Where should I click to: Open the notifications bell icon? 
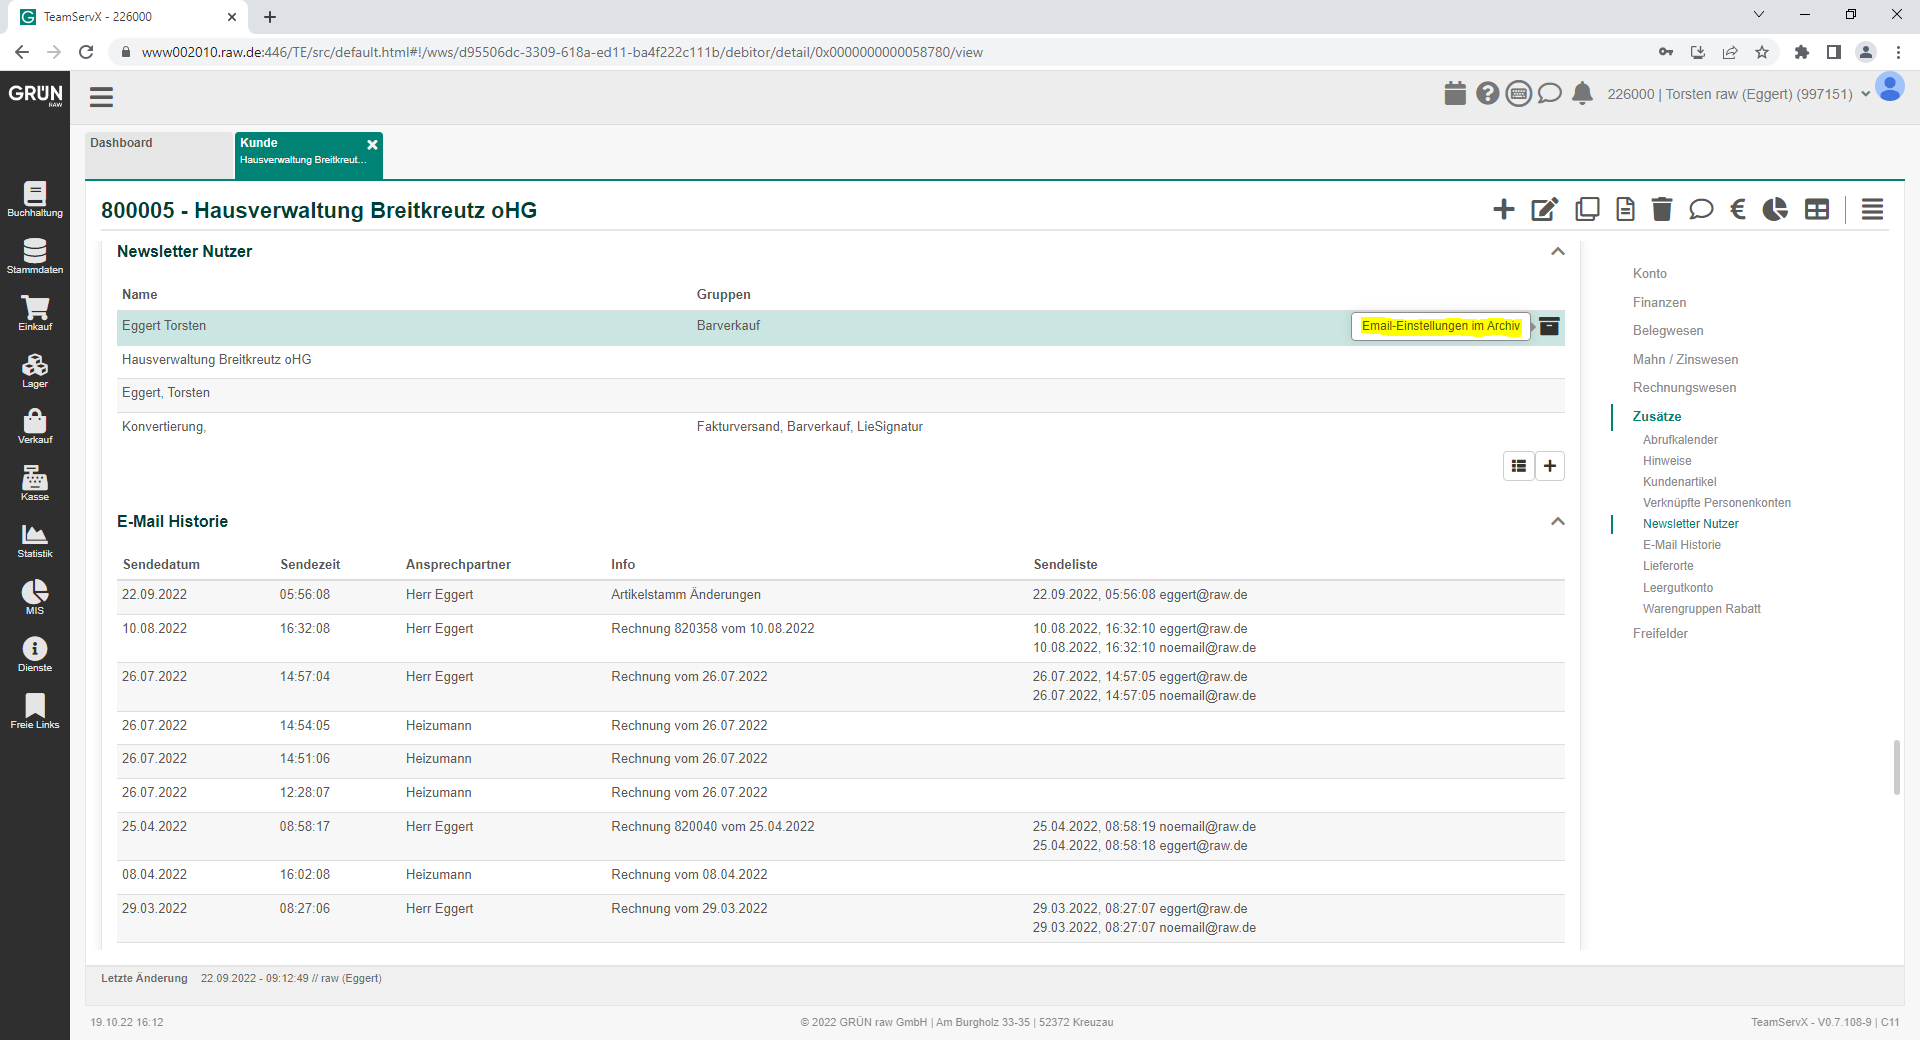(x=1582, y=94)
